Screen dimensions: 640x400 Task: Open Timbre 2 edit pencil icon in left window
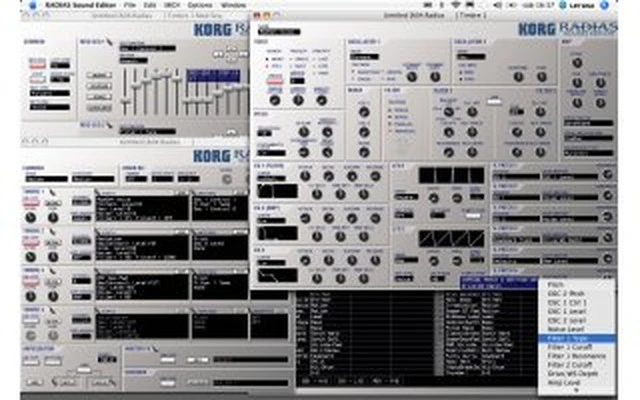point(53,231)
